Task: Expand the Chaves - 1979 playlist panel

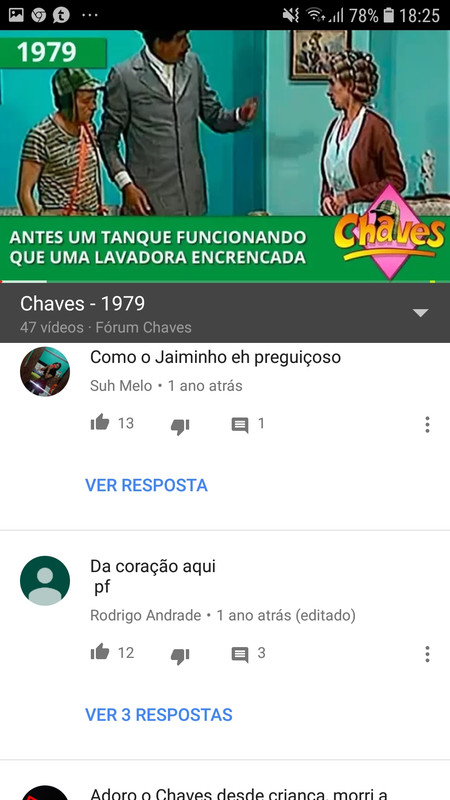Action: pyautogui.click(x=420, y=313)
